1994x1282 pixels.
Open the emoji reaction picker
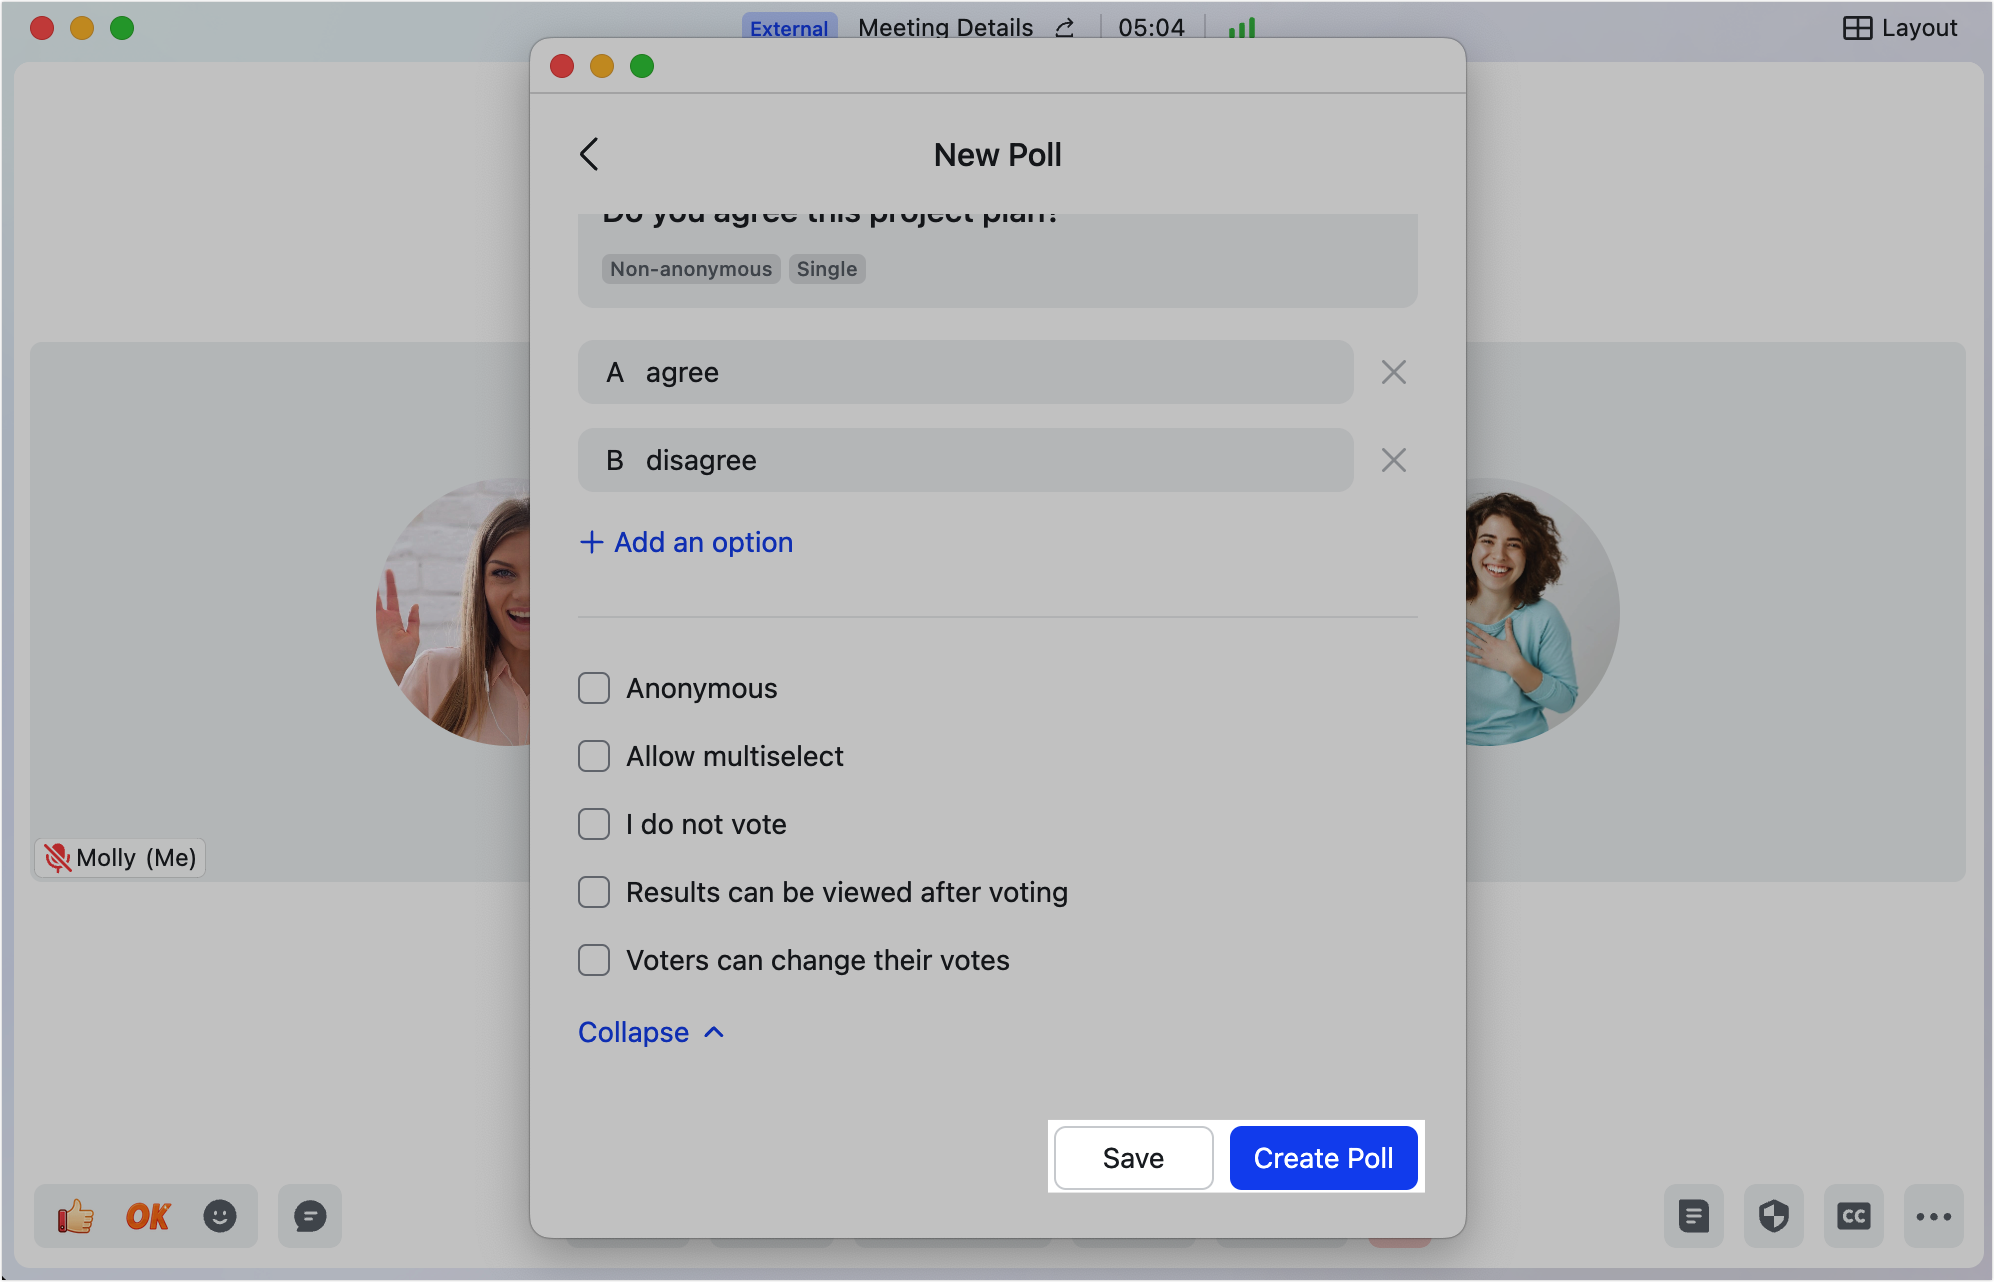tap(220, 1216)
